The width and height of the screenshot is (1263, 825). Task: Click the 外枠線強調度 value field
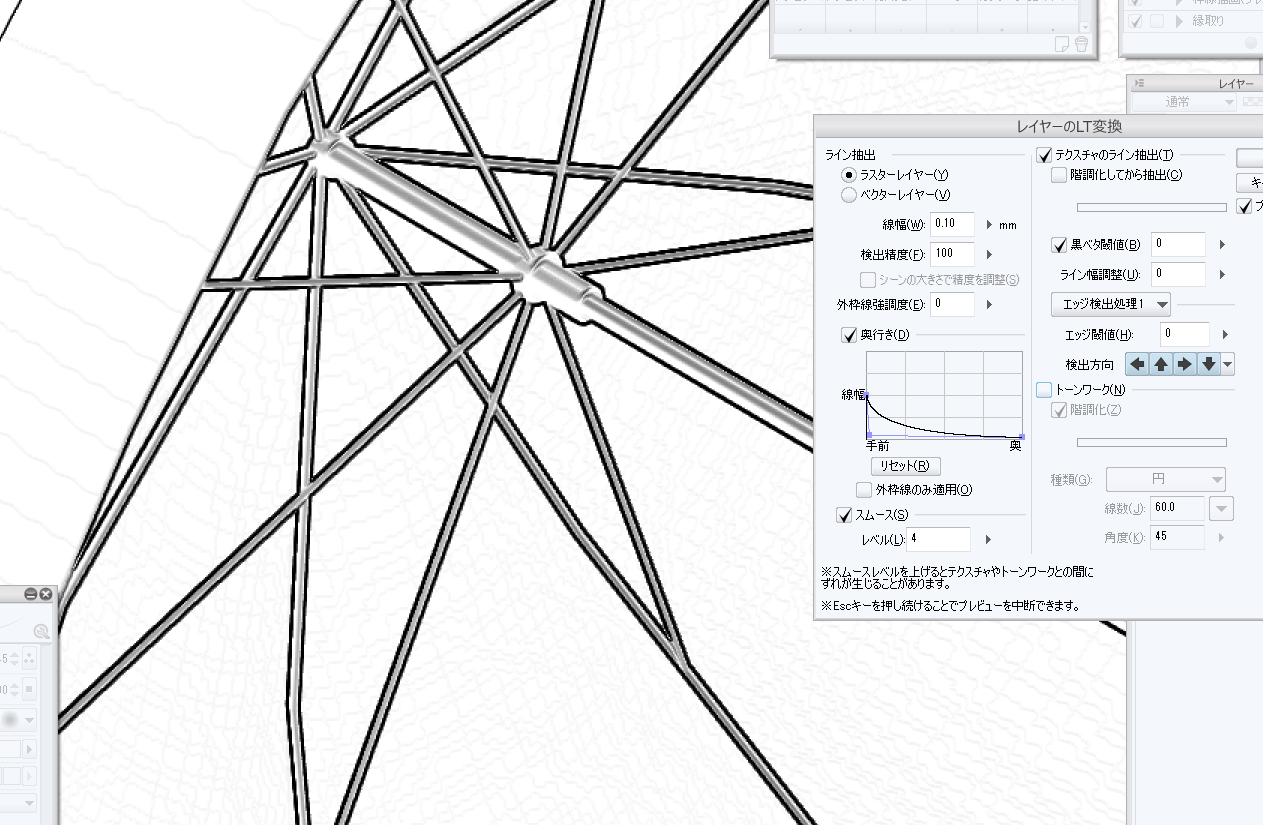pyautogui.click(x=952, y=304)
